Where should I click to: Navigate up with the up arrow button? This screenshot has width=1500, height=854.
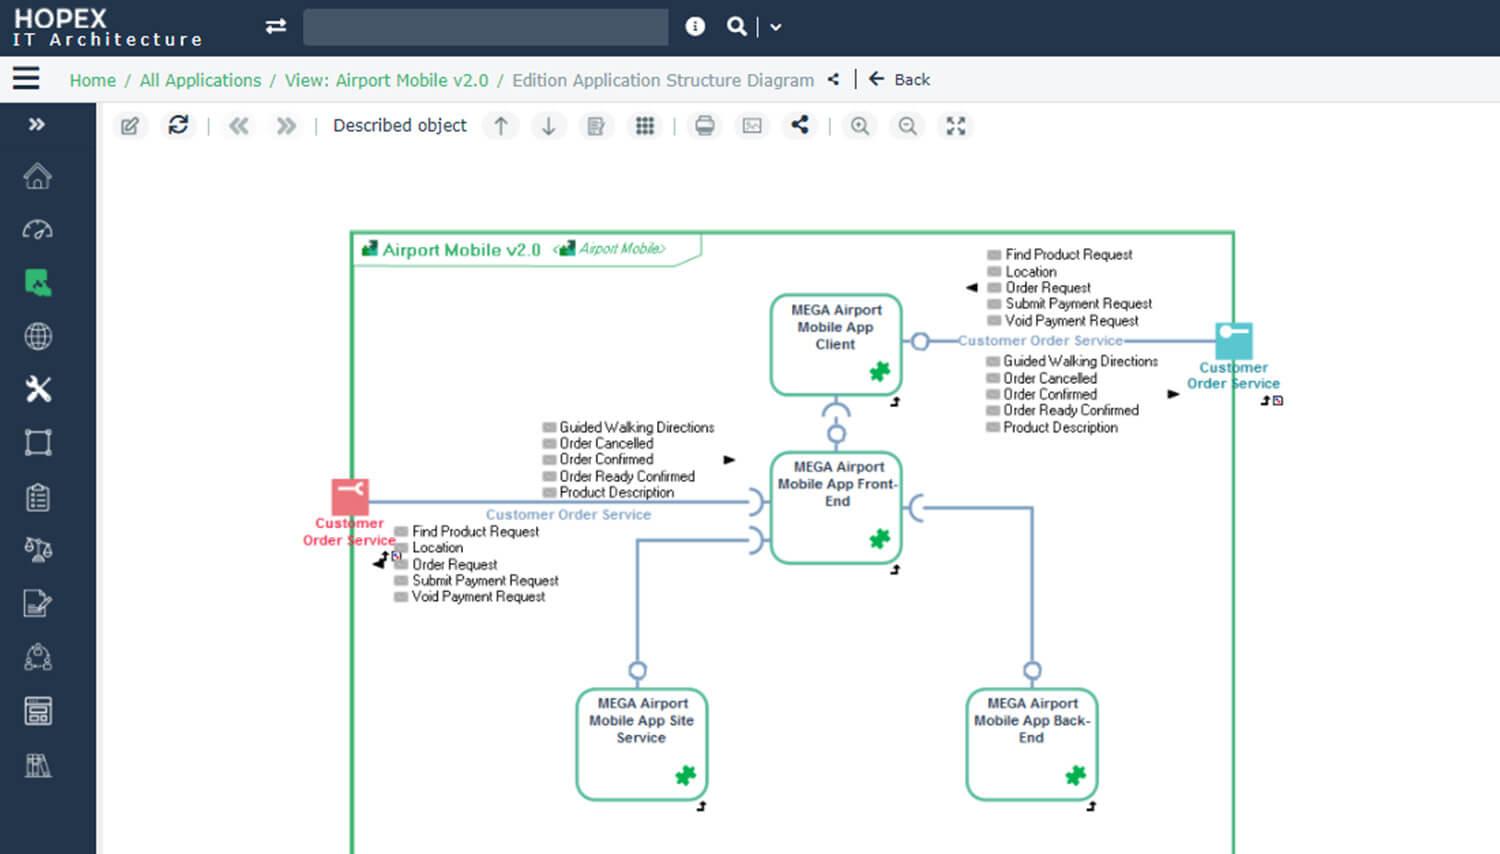(501, 126)
